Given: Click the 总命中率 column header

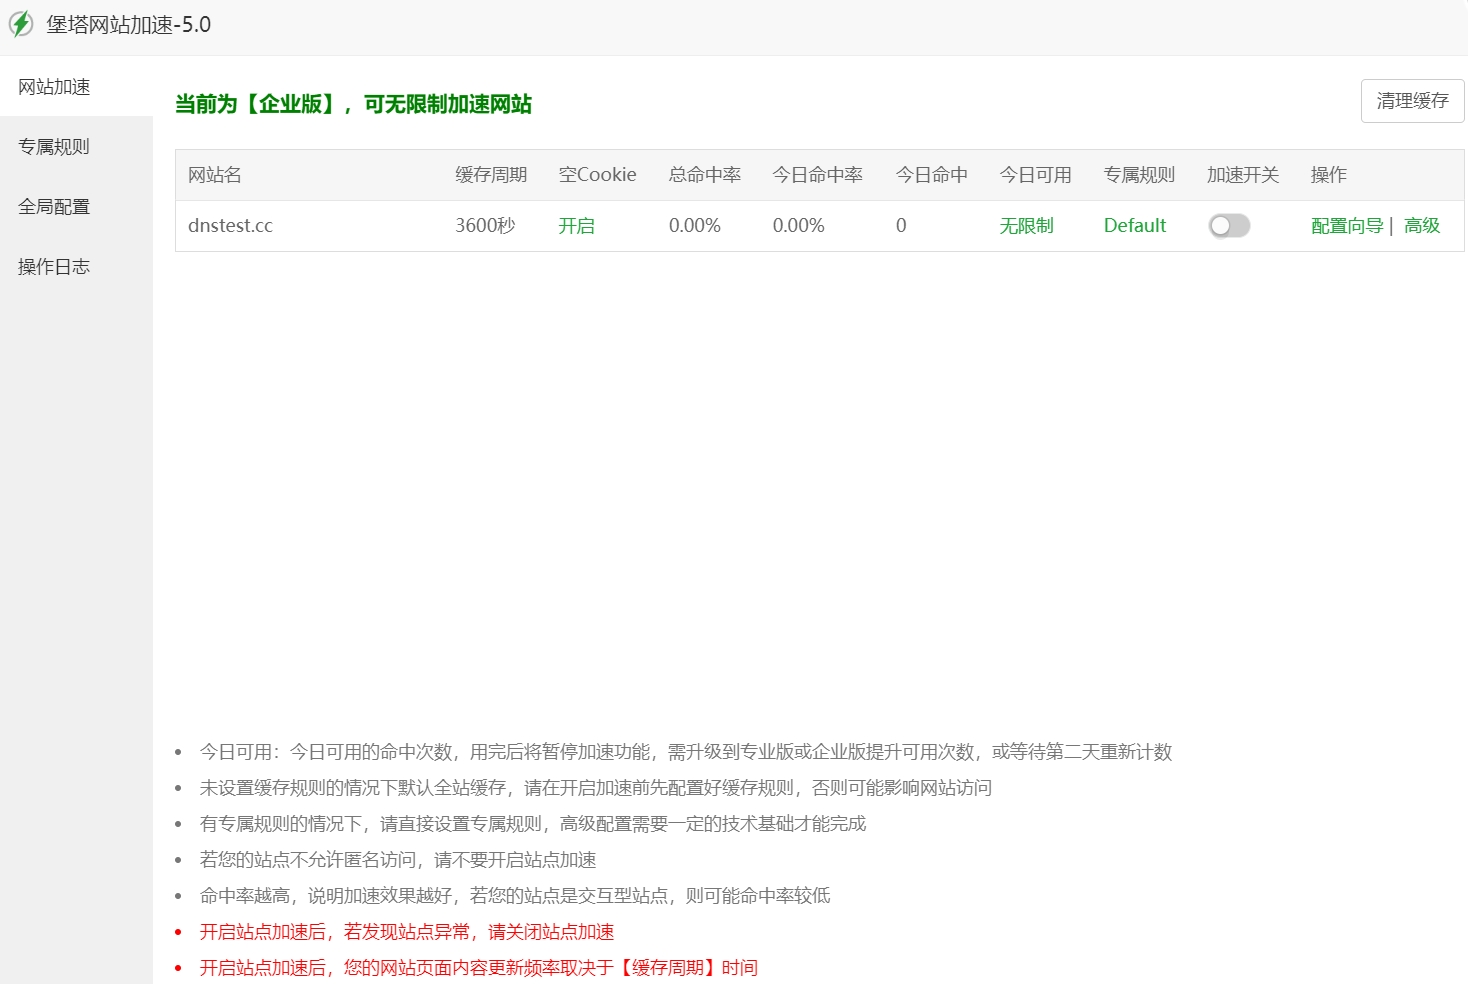Looking at the screenshot, I should coord(705,174).
